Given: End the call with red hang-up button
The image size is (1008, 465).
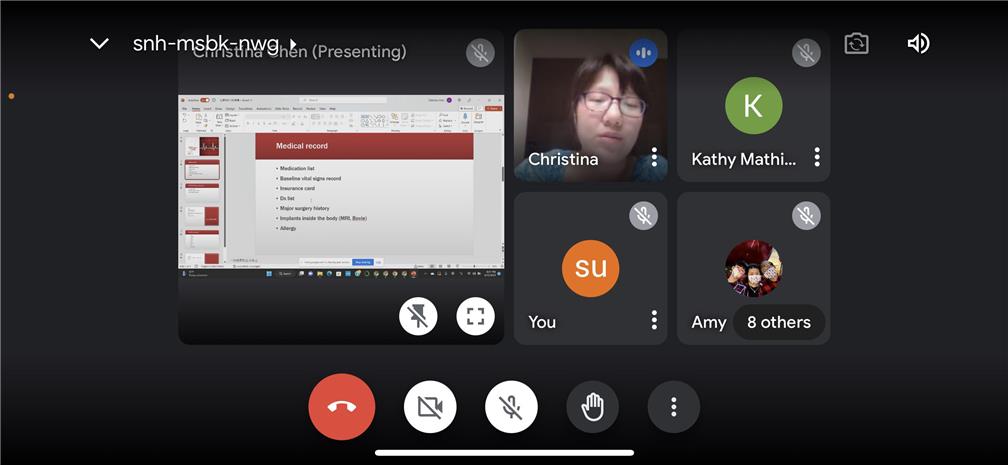Looking at the screenshot, I should tap(342, 407).
